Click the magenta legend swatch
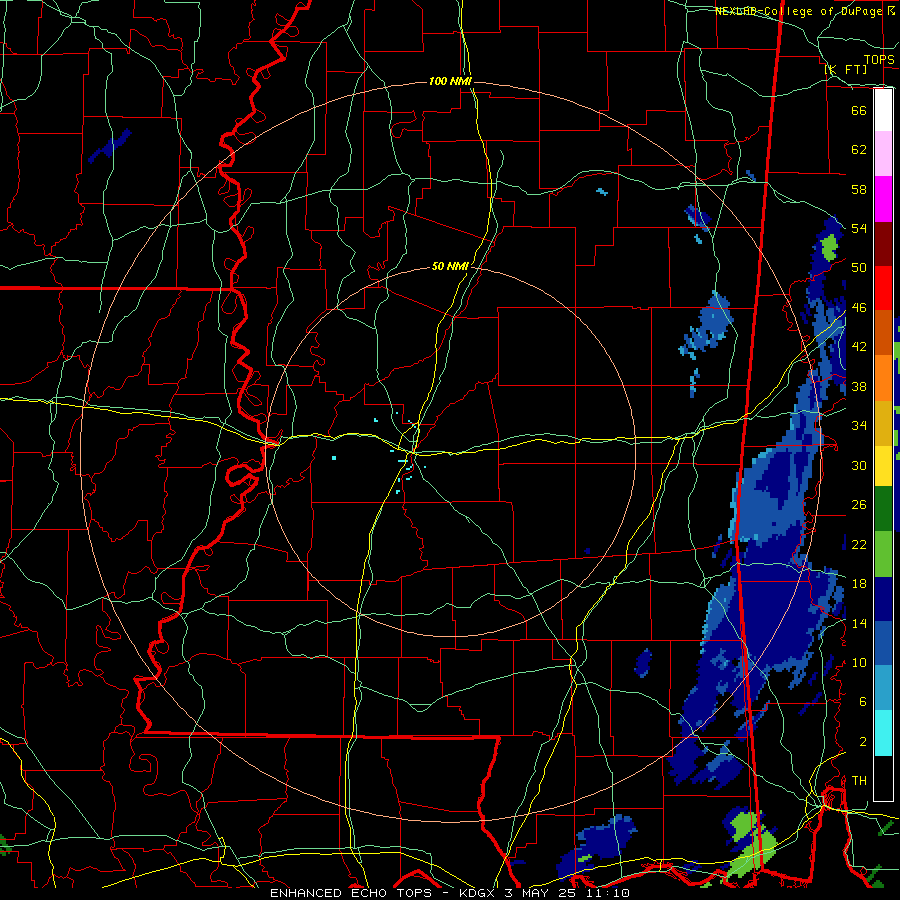The width and height of the screenshot is (900, 900). (883, 199)
